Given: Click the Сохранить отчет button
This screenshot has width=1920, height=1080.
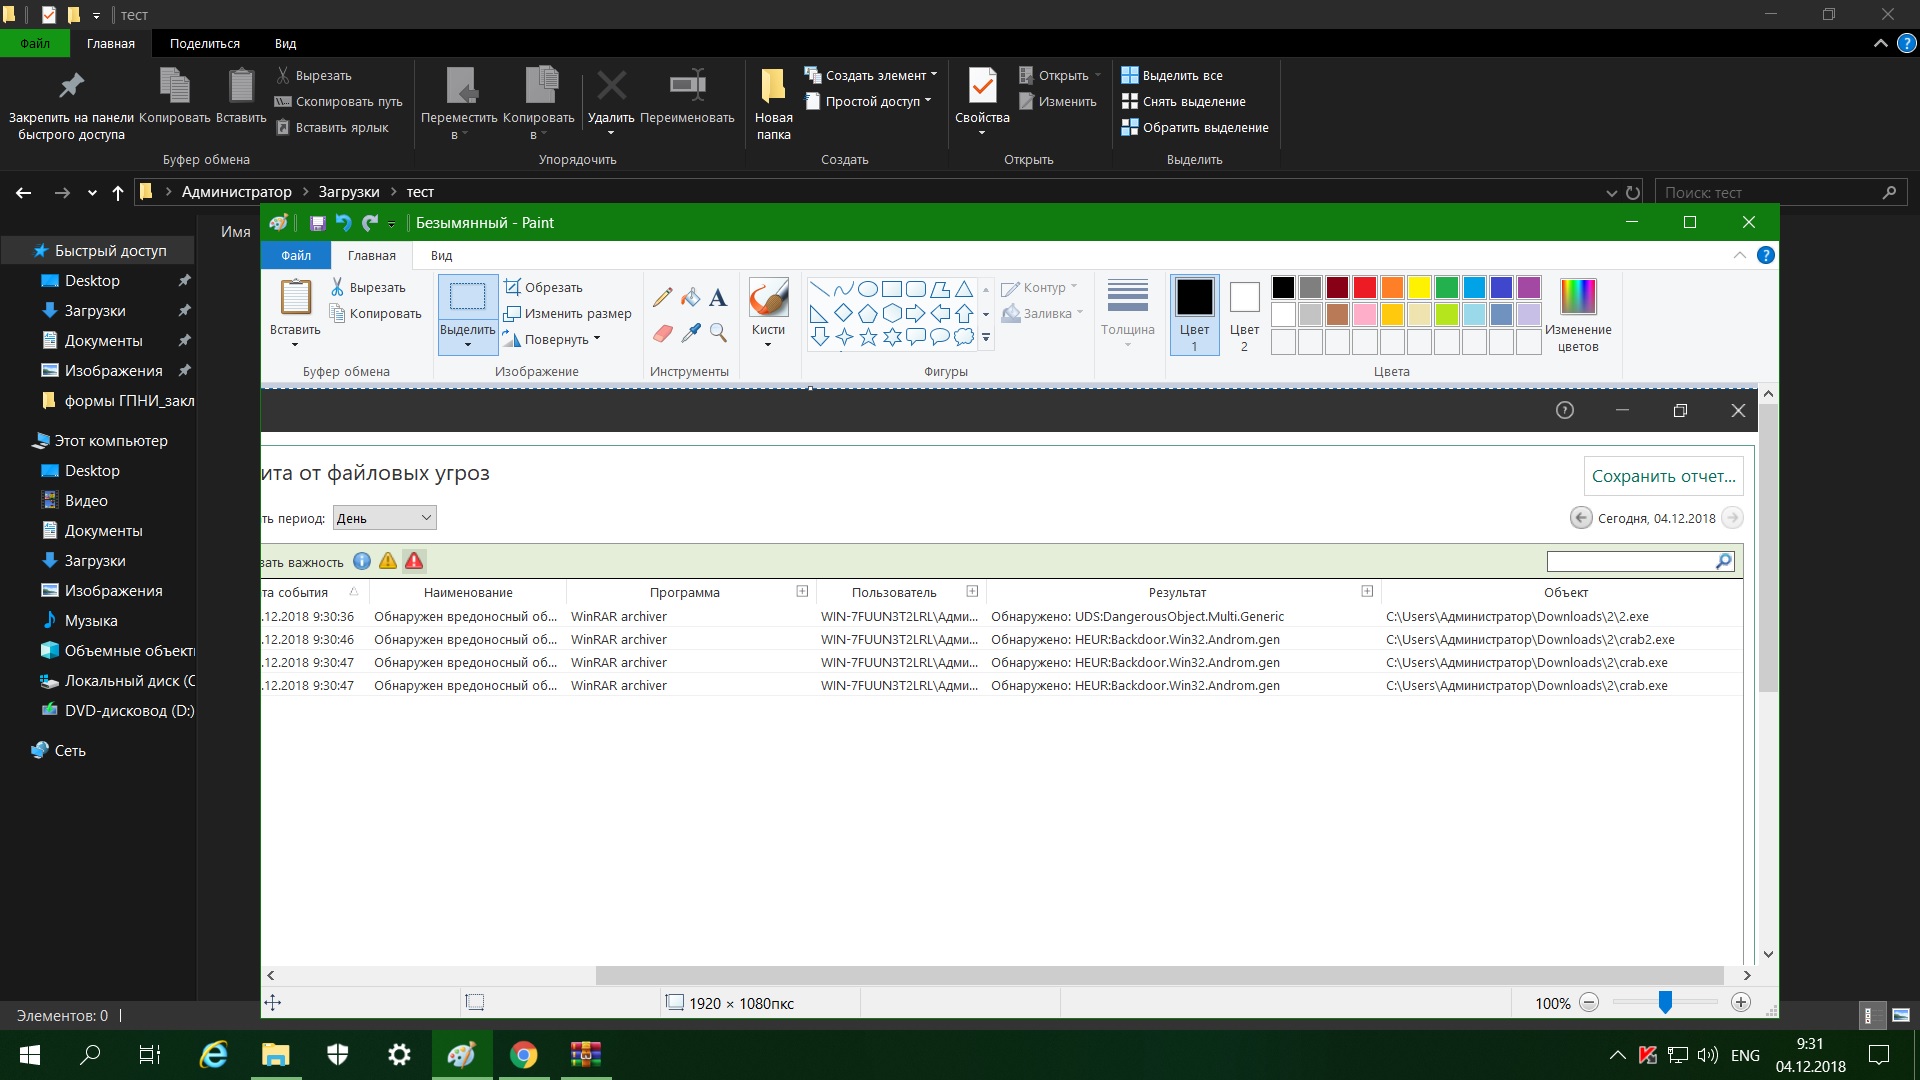Looking at the screenshot, I should tap(1663, 476).
